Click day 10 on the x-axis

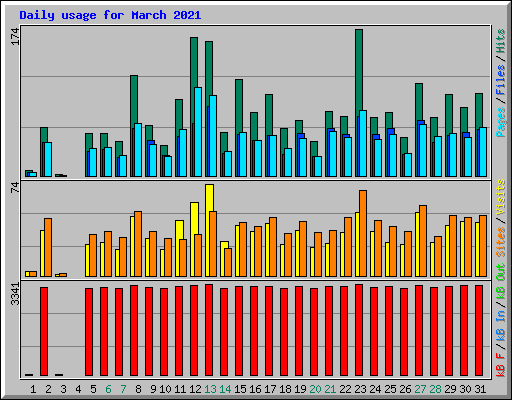coord(165,389)
